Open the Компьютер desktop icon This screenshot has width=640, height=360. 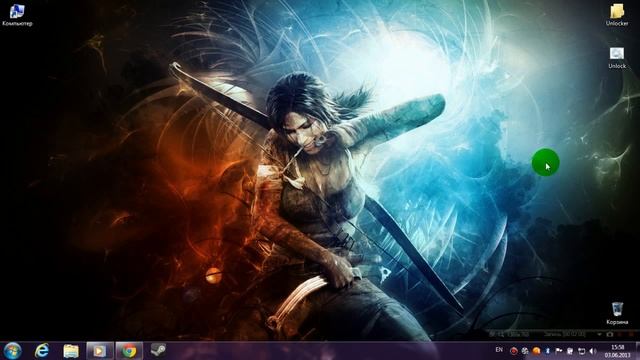click(17, 15)
